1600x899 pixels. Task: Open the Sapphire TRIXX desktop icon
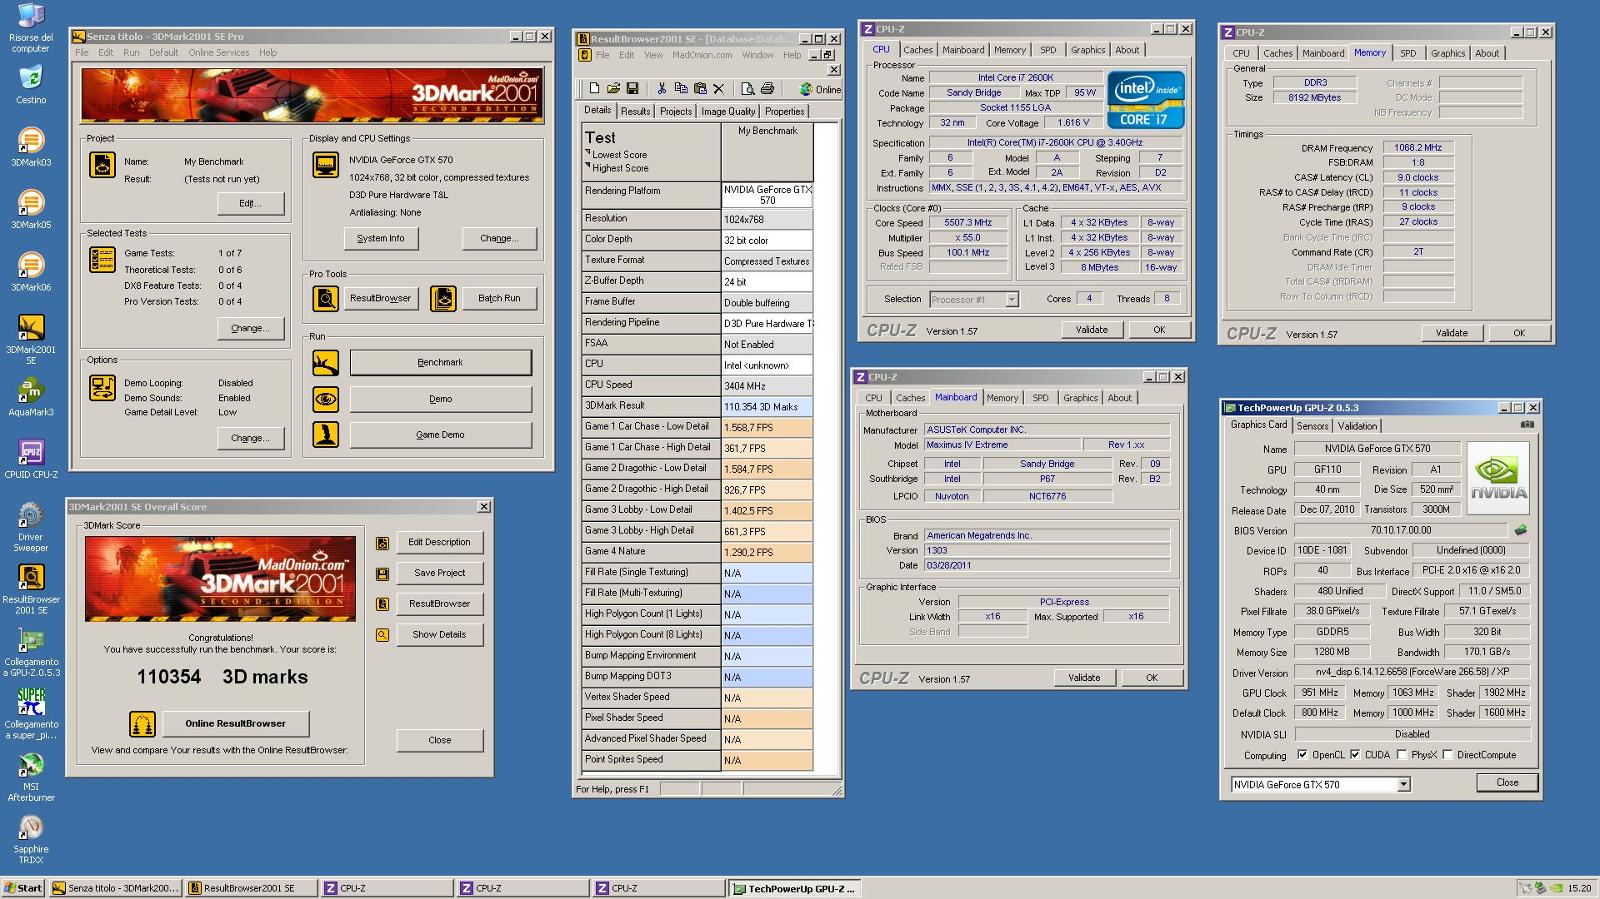click(31, 839)
